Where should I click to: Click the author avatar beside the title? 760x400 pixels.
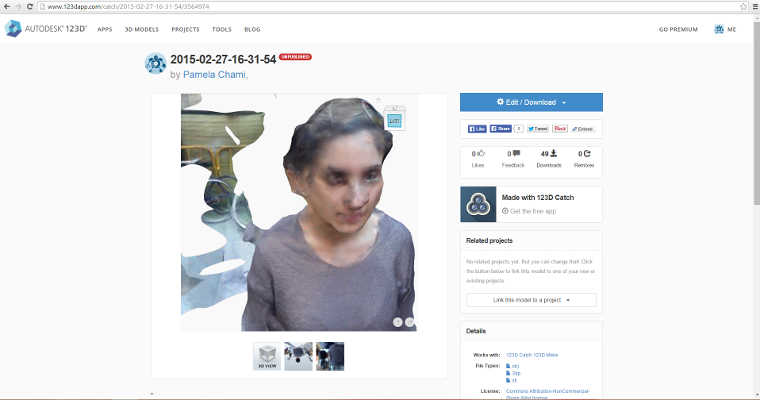pos(156,64)
